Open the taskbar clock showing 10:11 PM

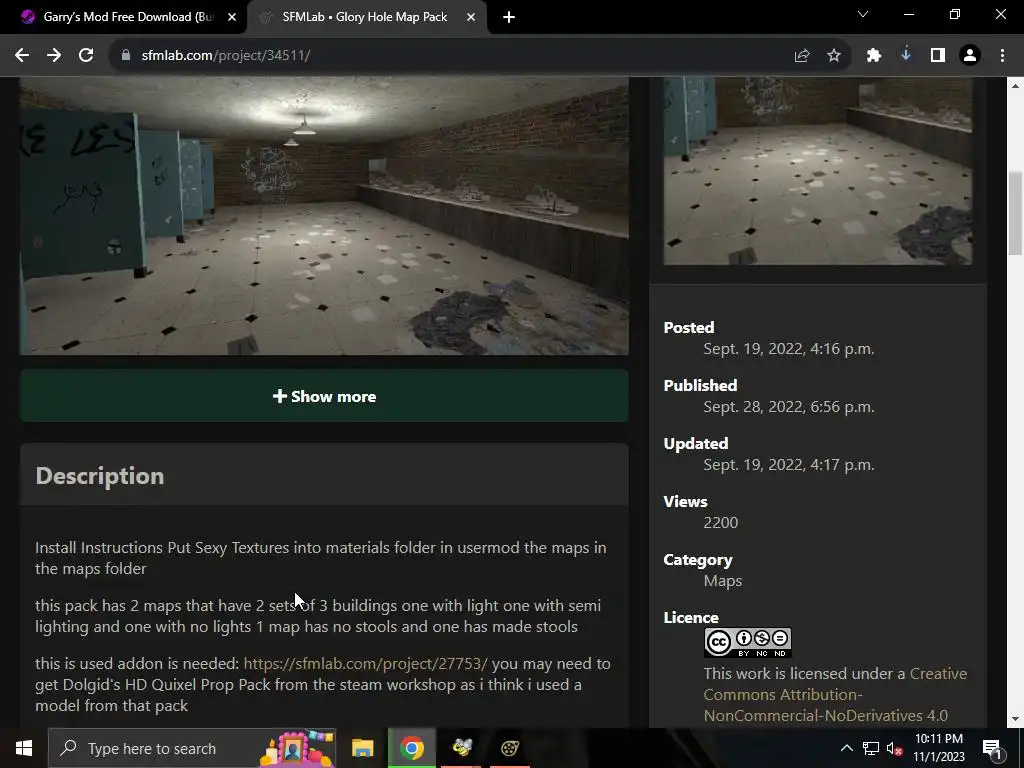pyautogui.click(x=938, y=748)
